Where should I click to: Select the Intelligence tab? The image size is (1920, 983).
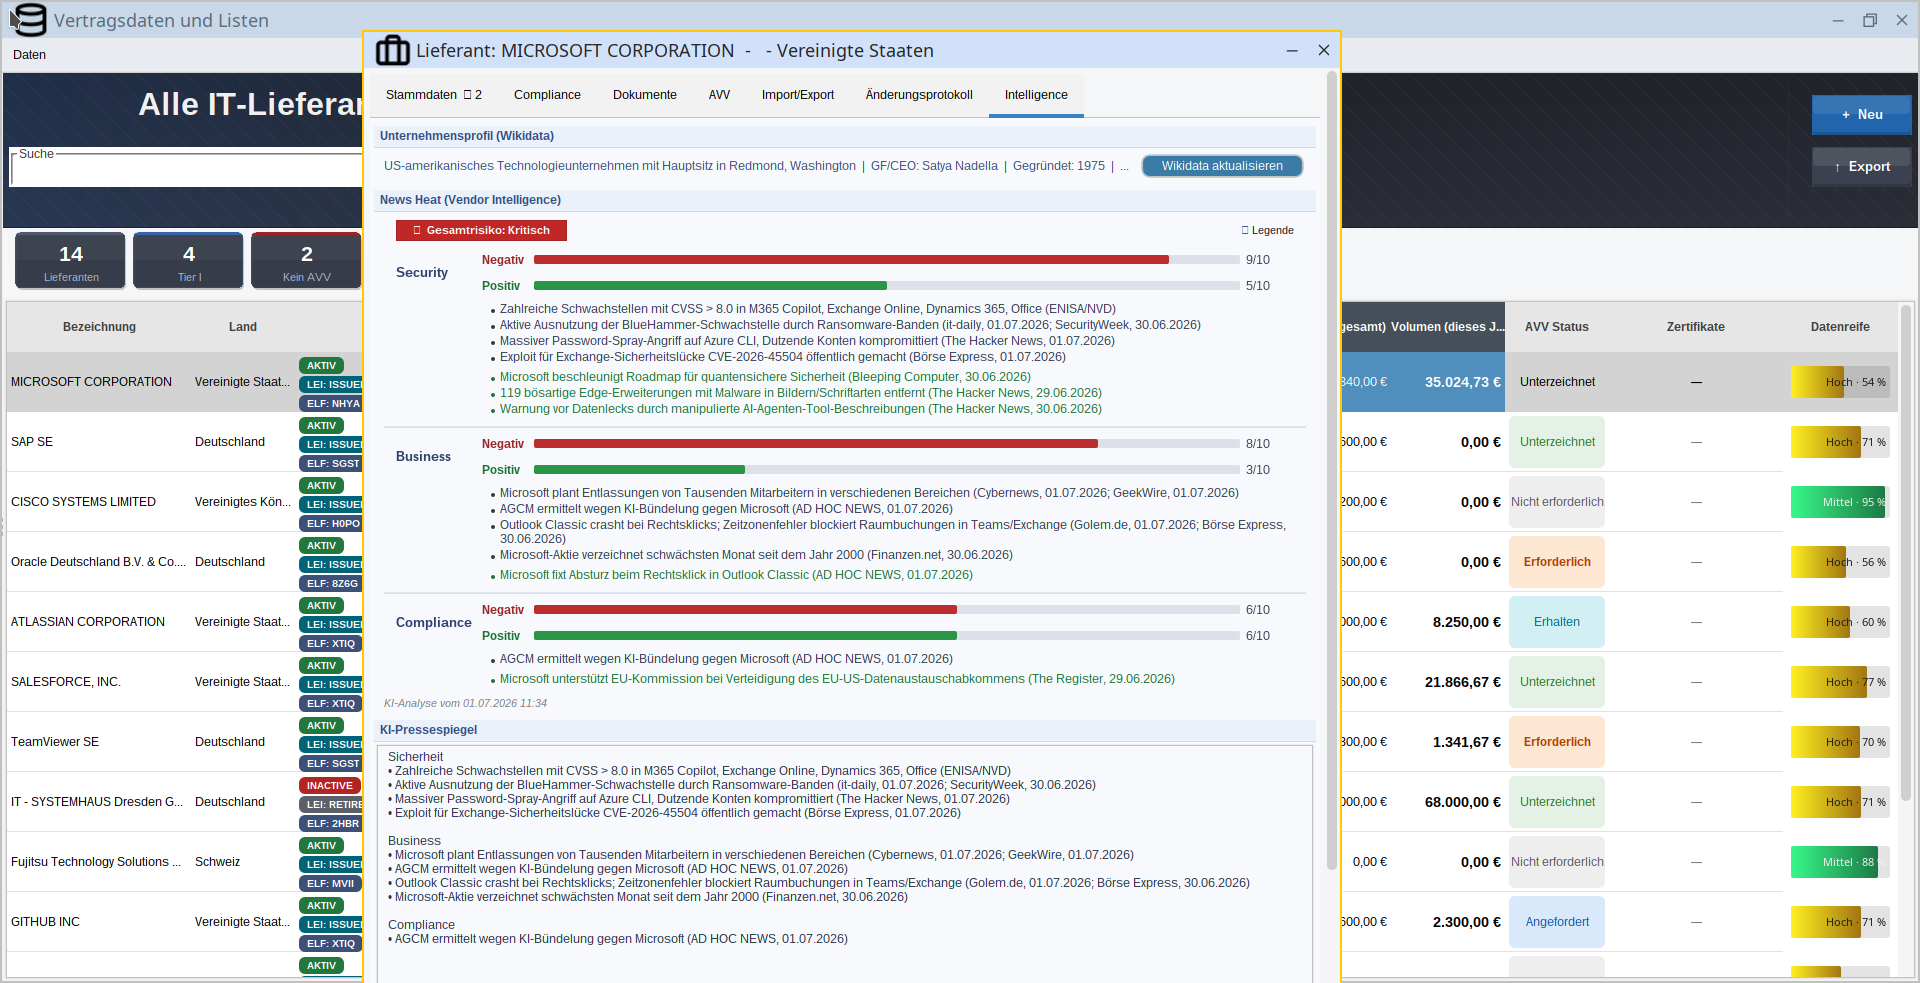coord(1036,95)
